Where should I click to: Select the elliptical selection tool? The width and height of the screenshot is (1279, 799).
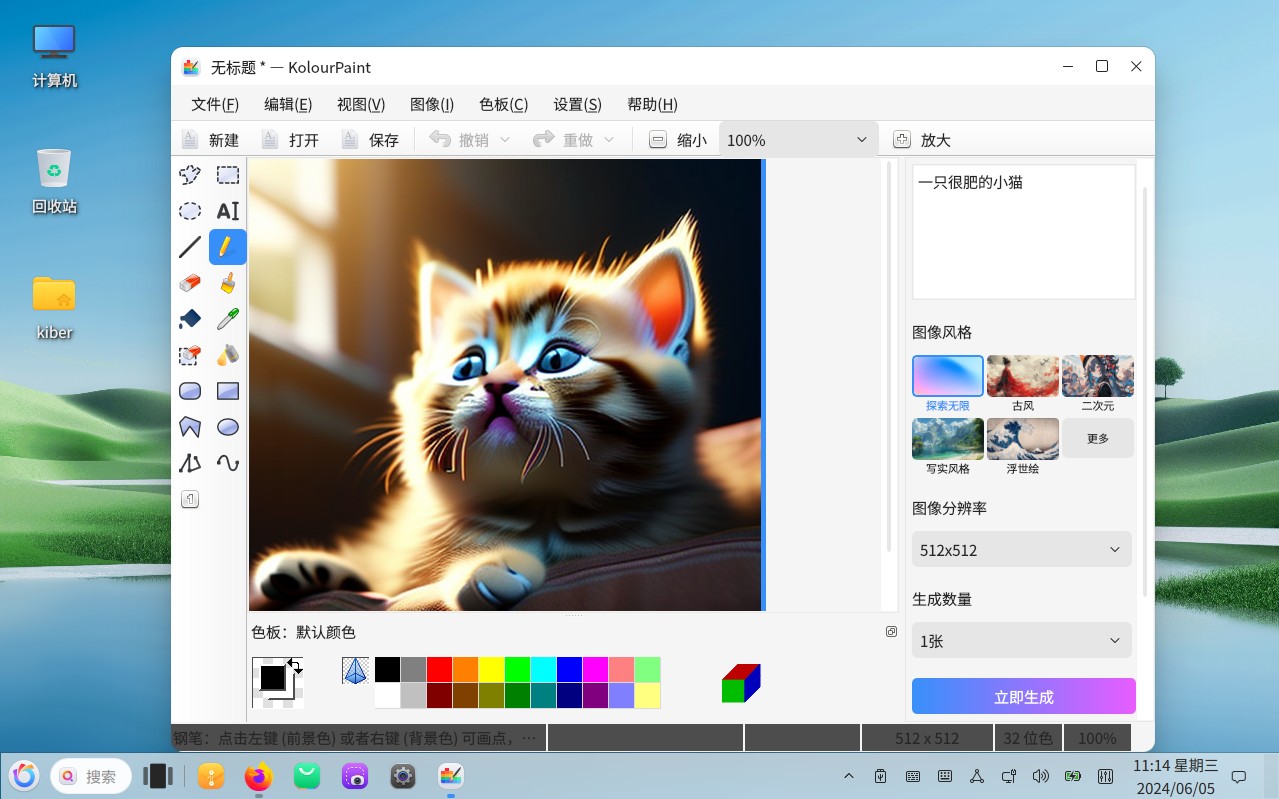(x=190, y=211)
